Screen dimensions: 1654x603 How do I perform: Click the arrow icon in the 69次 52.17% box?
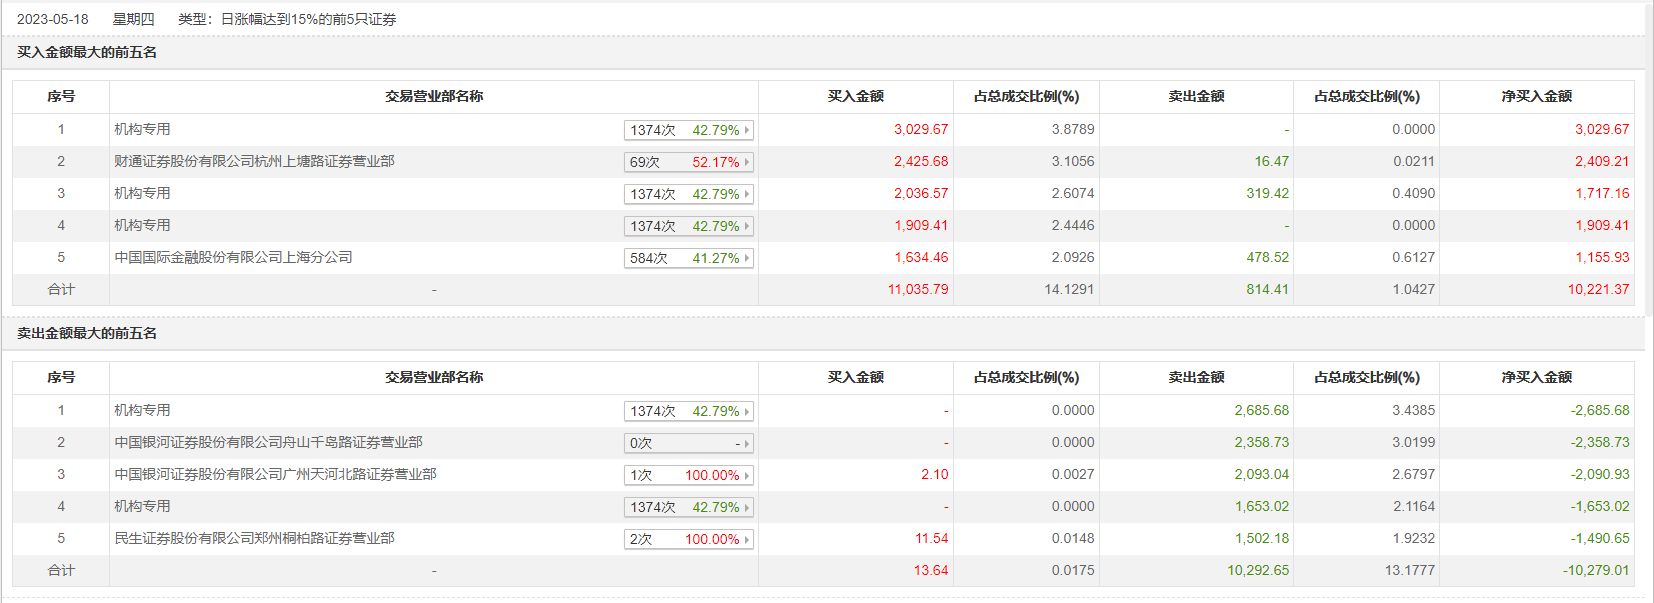point(747,162)
